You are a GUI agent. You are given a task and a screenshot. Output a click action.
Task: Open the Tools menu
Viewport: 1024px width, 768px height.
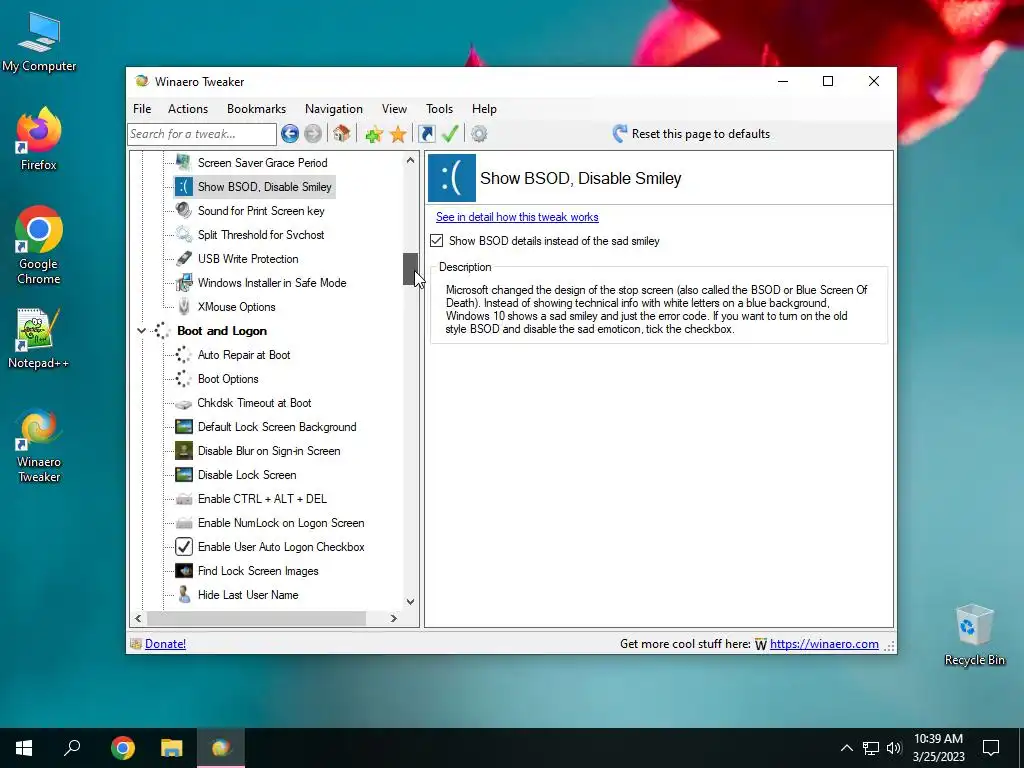(440, 108)
